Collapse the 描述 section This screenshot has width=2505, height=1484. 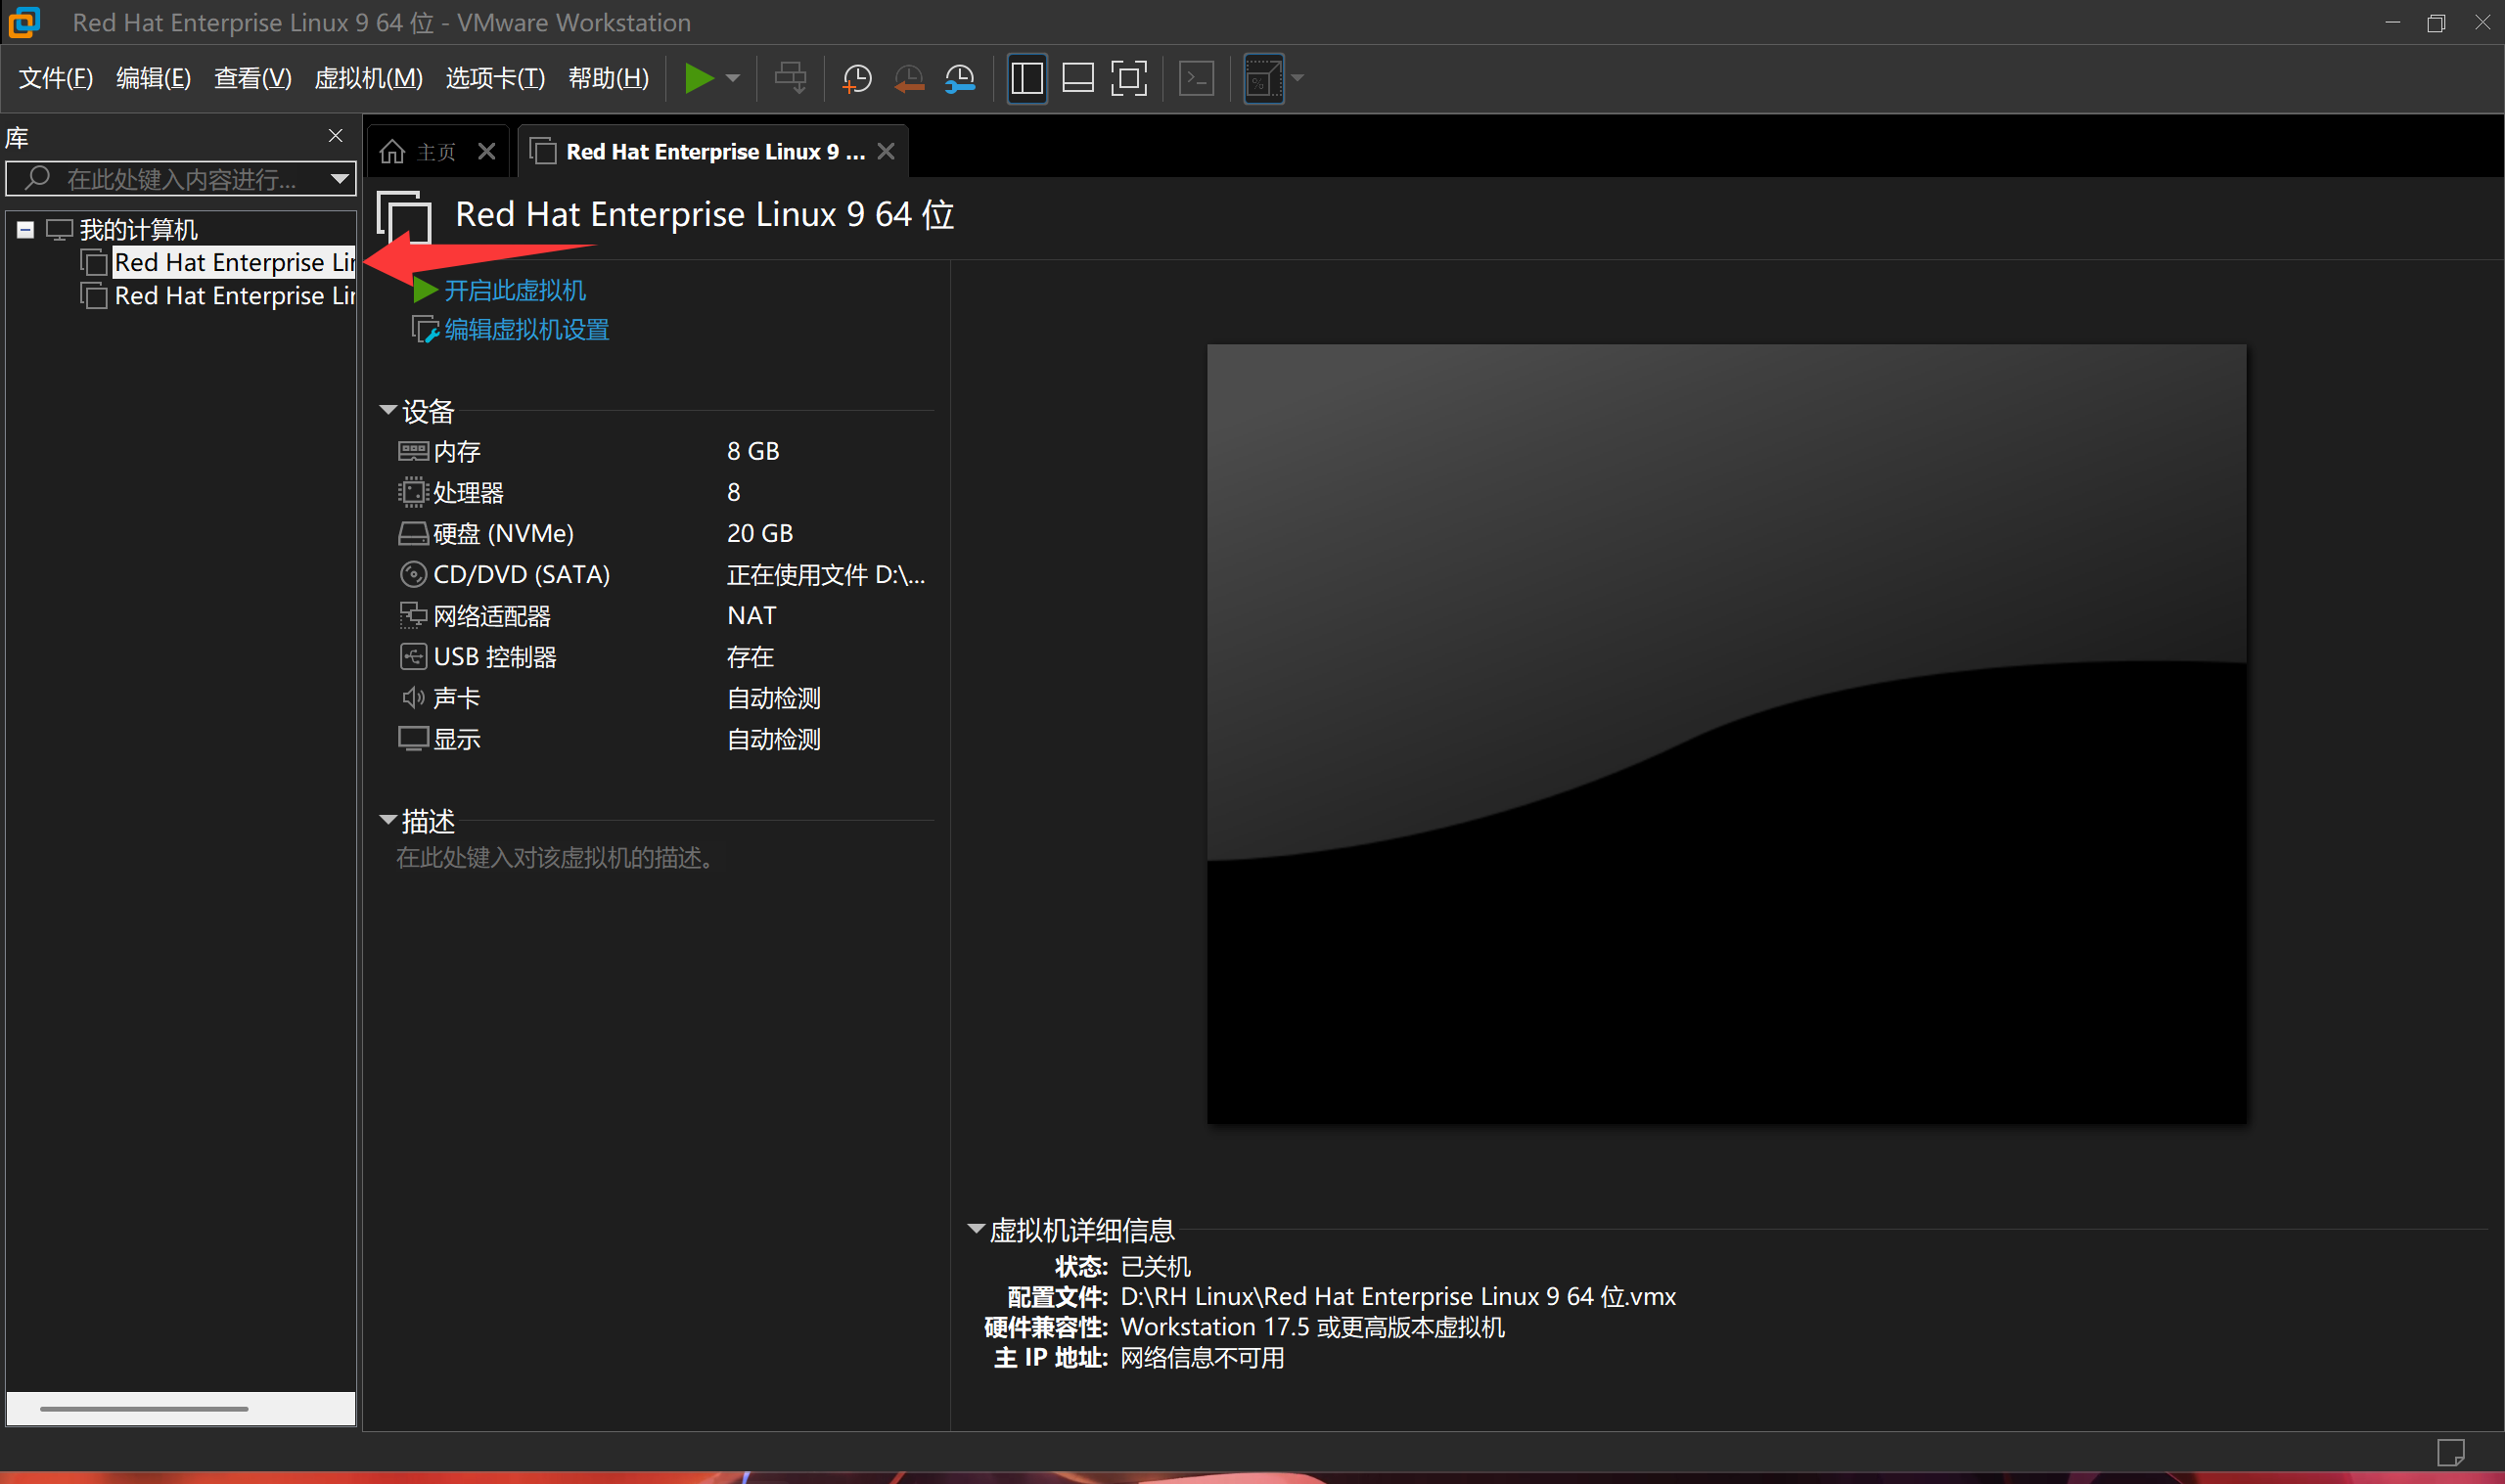pyautogui.click(x=388, y=820)
